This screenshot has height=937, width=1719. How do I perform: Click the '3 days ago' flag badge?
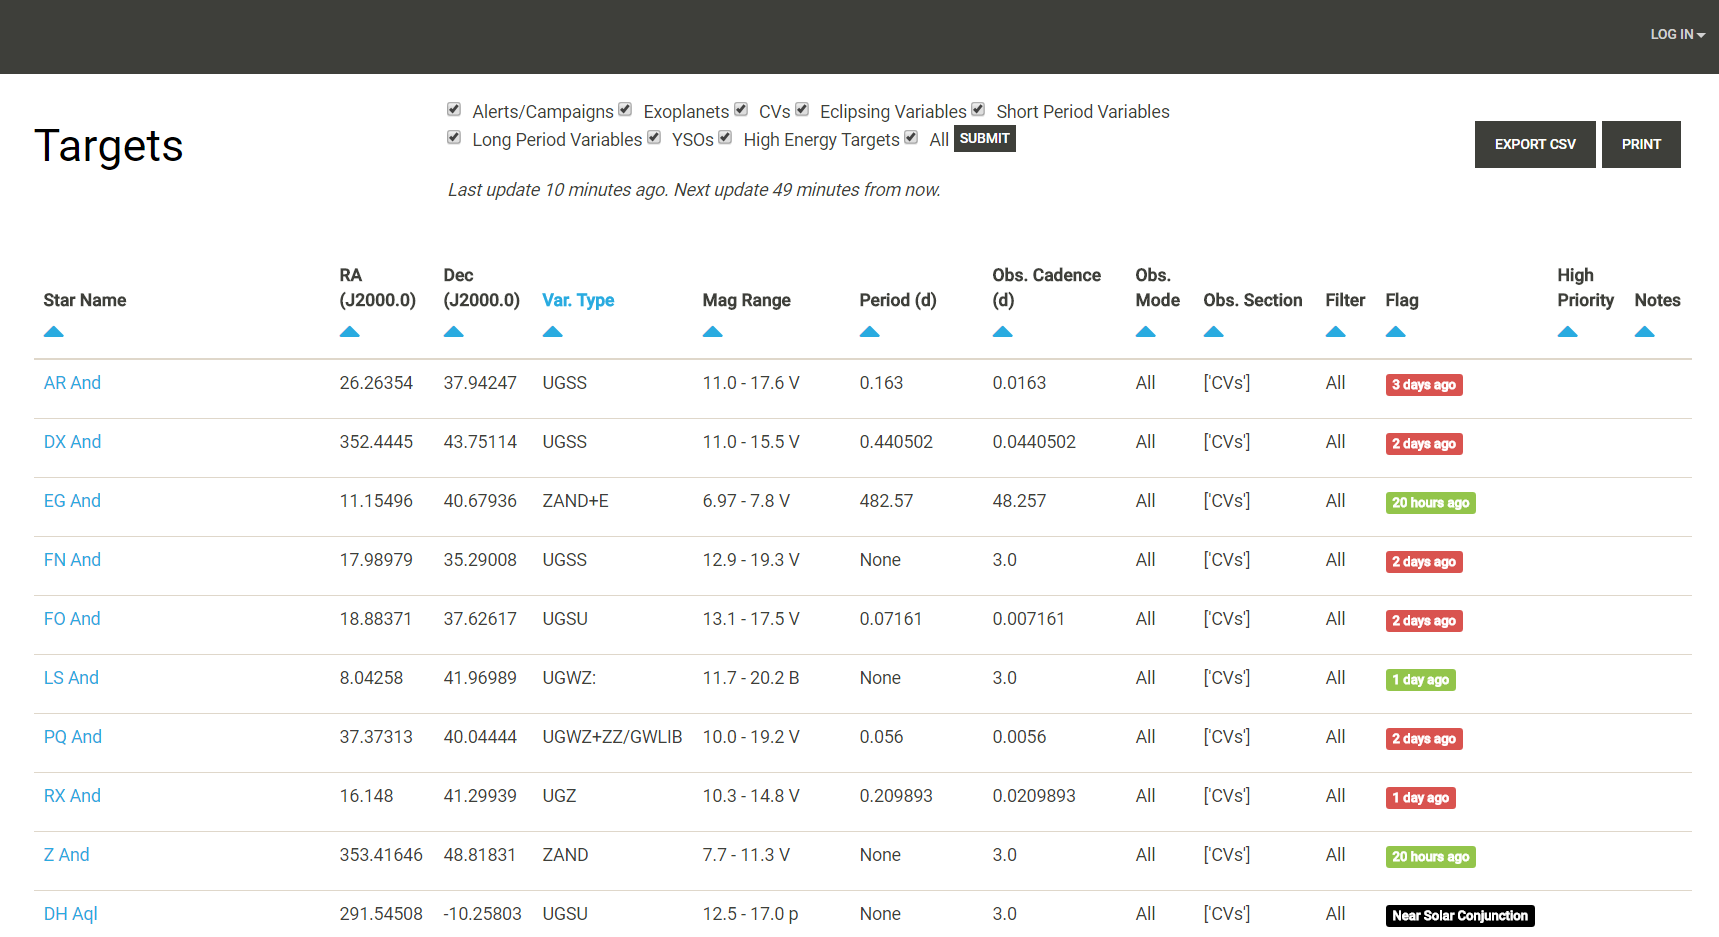1424,384
